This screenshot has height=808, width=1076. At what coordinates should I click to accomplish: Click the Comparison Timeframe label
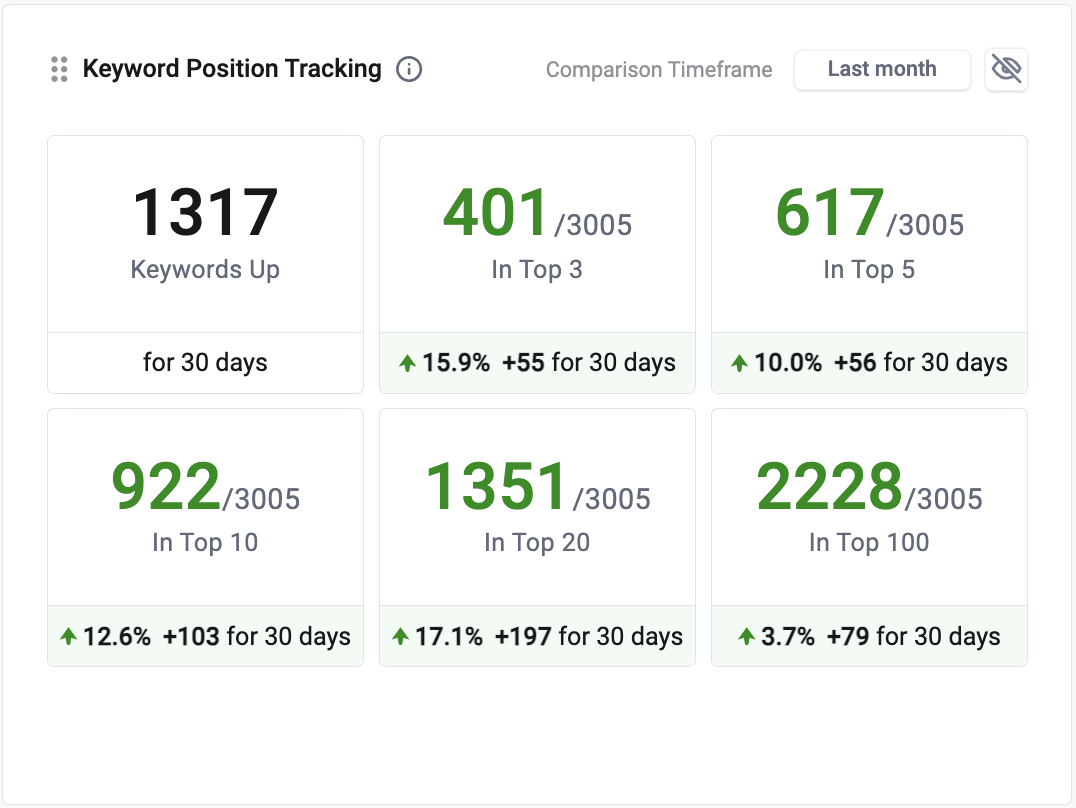click(x=659, y=70)
